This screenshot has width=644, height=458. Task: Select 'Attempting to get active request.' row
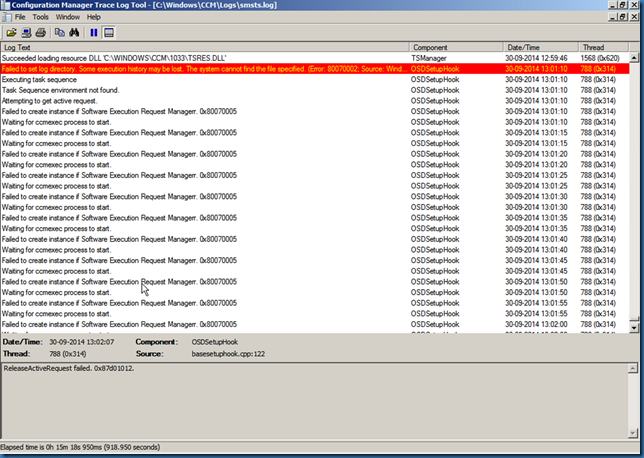(315, 101)
